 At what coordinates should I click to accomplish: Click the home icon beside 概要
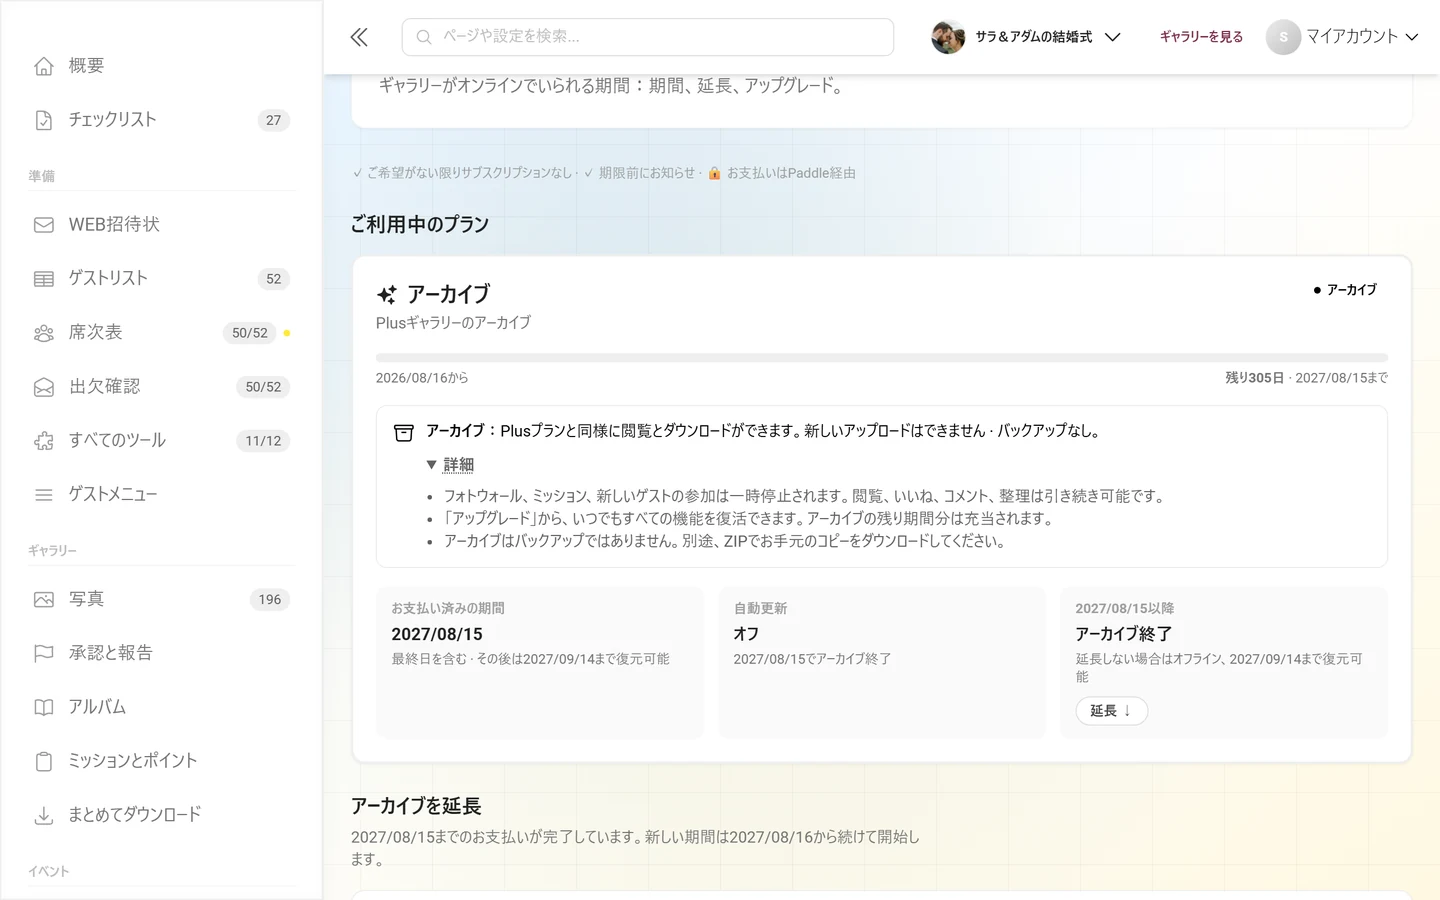(x=44, y=66)
